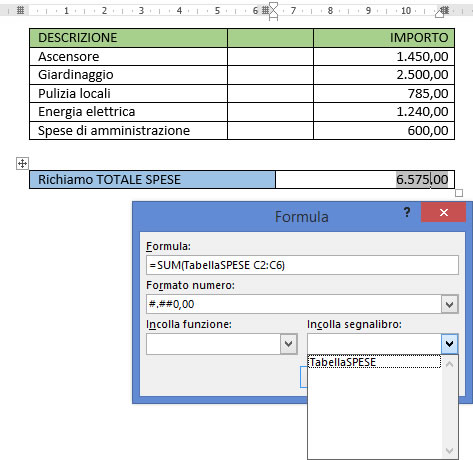
Task: Click the Formula dialog help question mark
Action: (407, 212)
